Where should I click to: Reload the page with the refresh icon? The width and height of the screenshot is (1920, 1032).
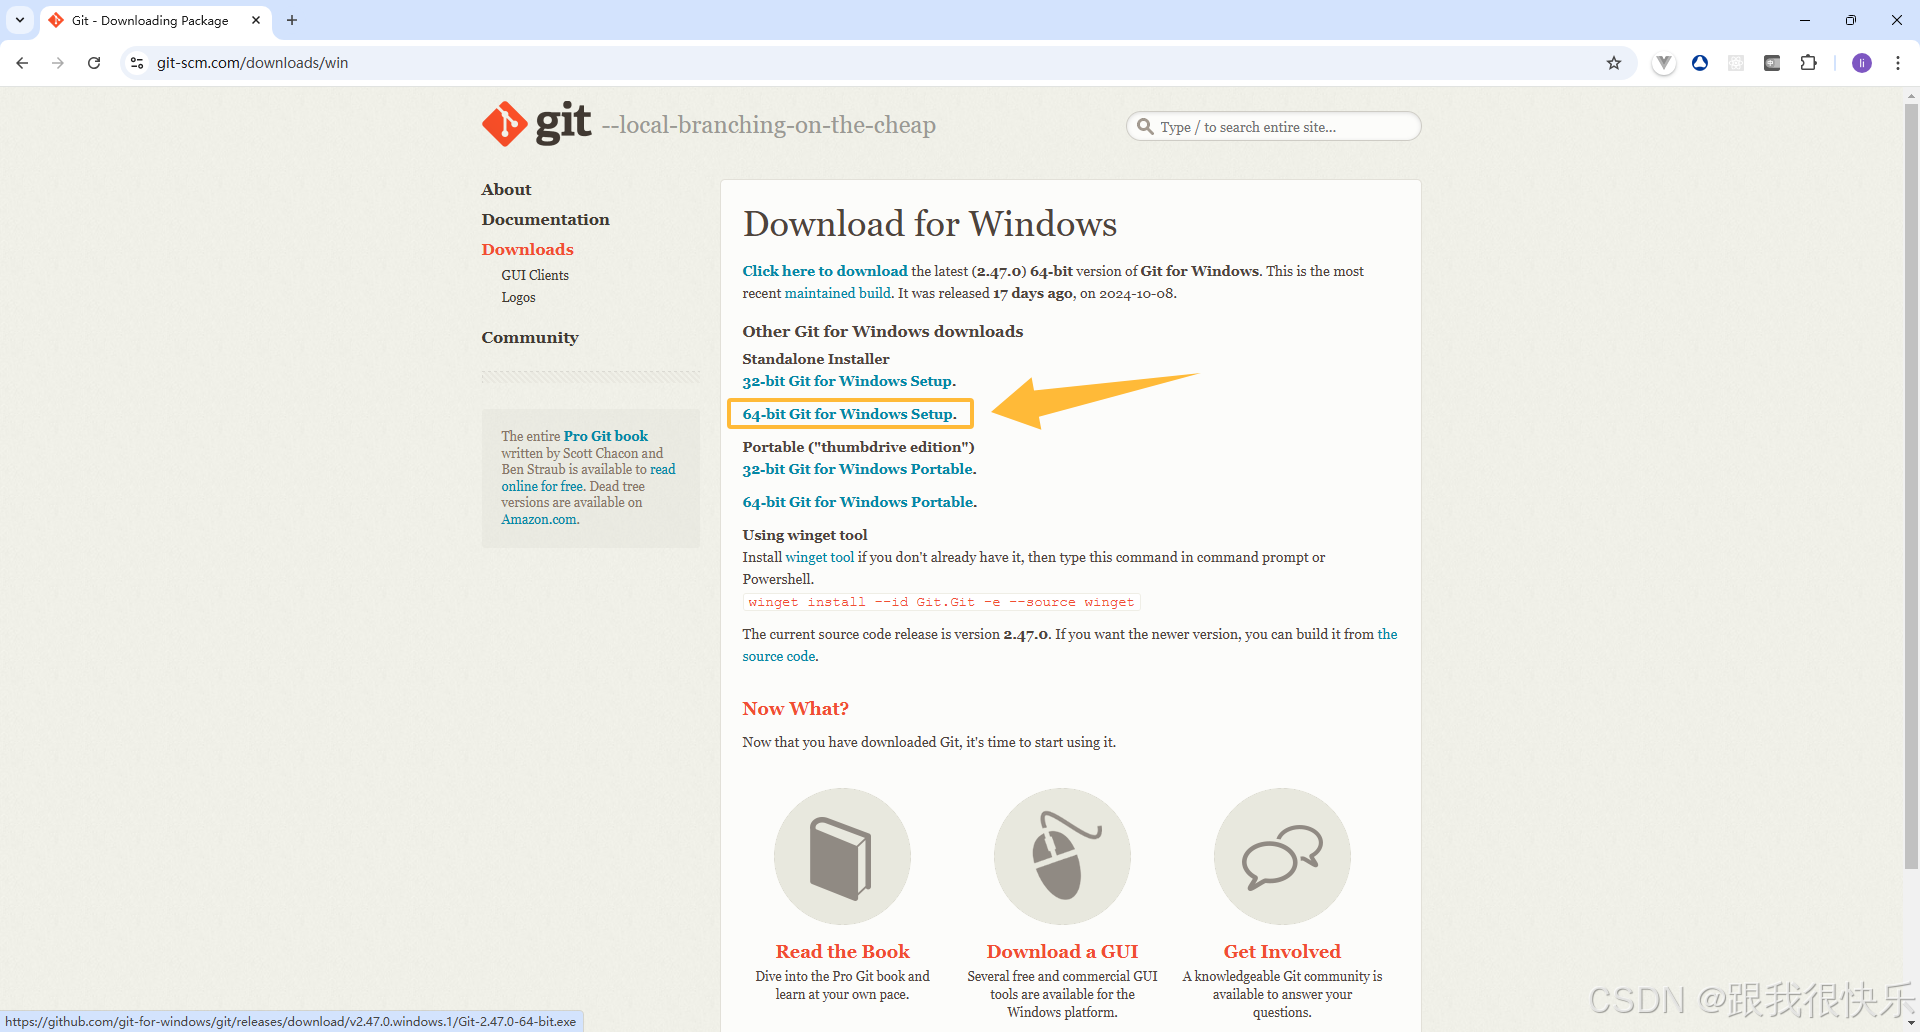(94, 63)
